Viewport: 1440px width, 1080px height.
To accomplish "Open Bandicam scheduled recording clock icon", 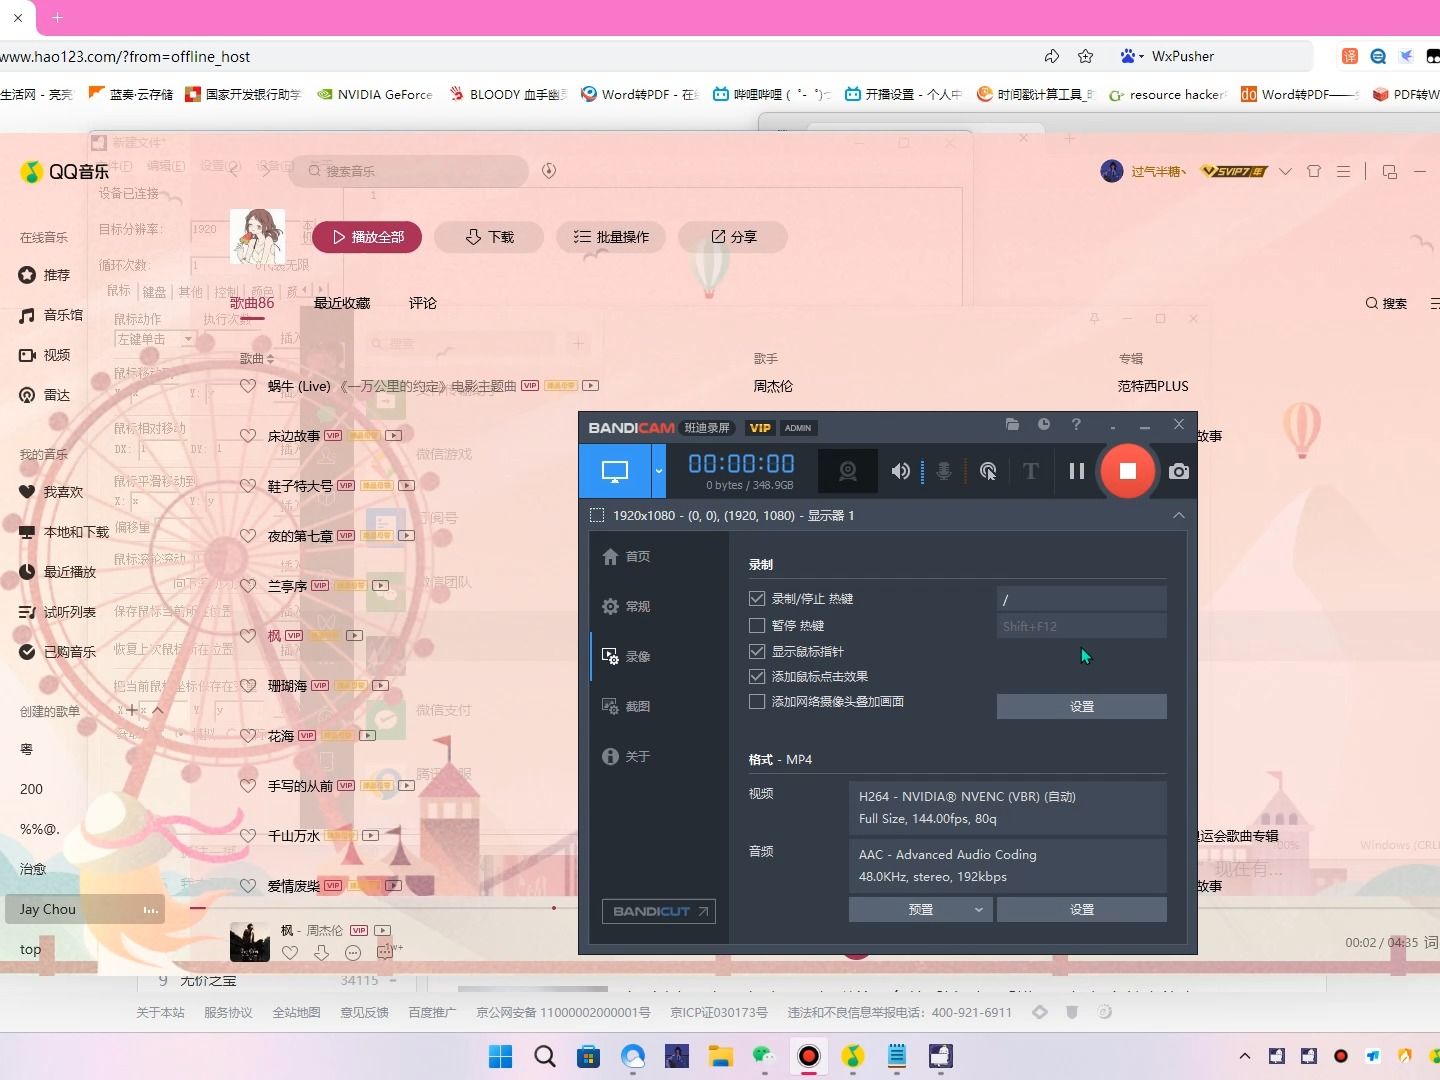I will (1044, 425).
